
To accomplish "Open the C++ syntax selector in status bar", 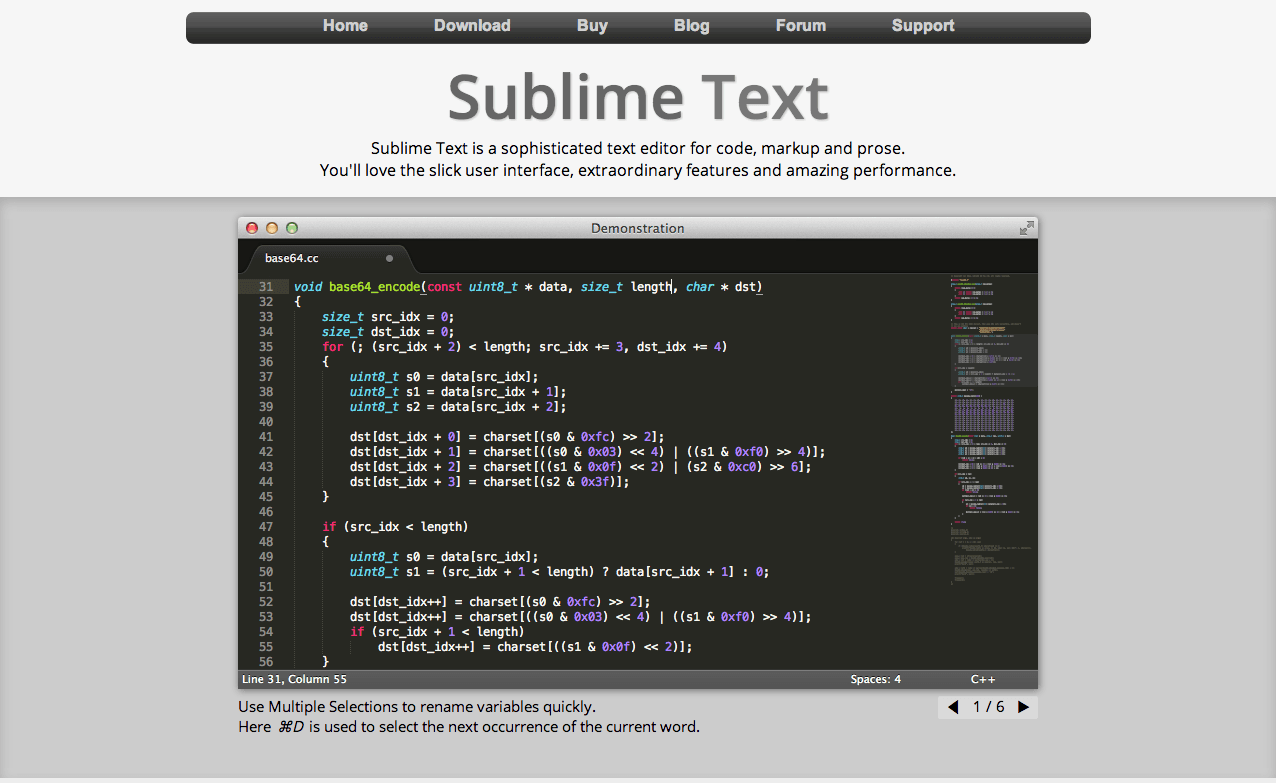I will pos(982,679).
